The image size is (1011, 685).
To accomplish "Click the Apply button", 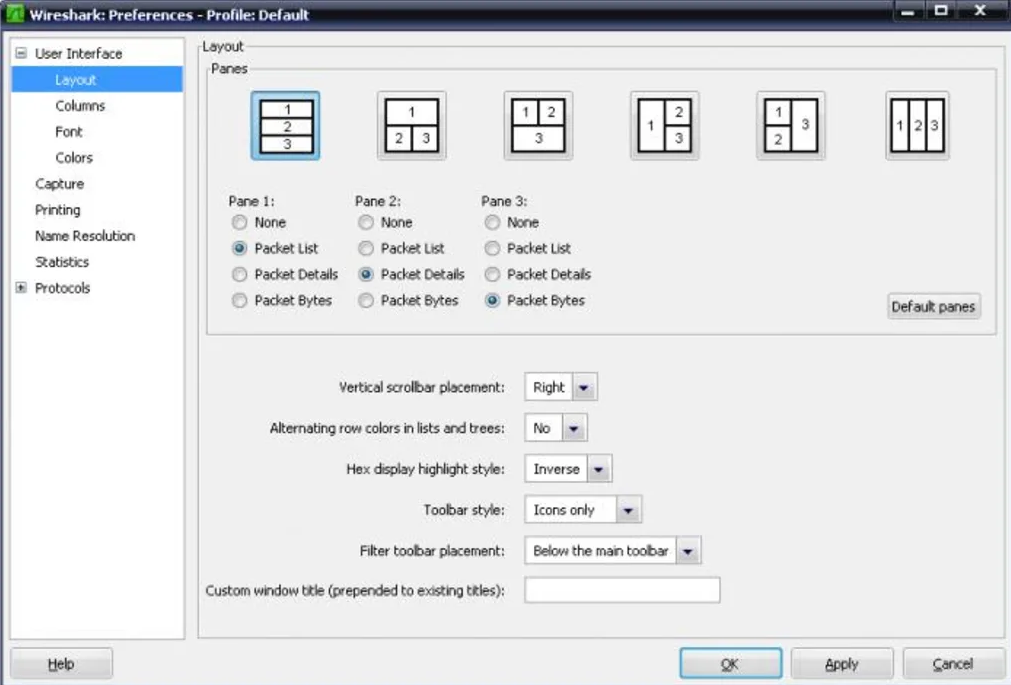I will [x=841, y=664].
